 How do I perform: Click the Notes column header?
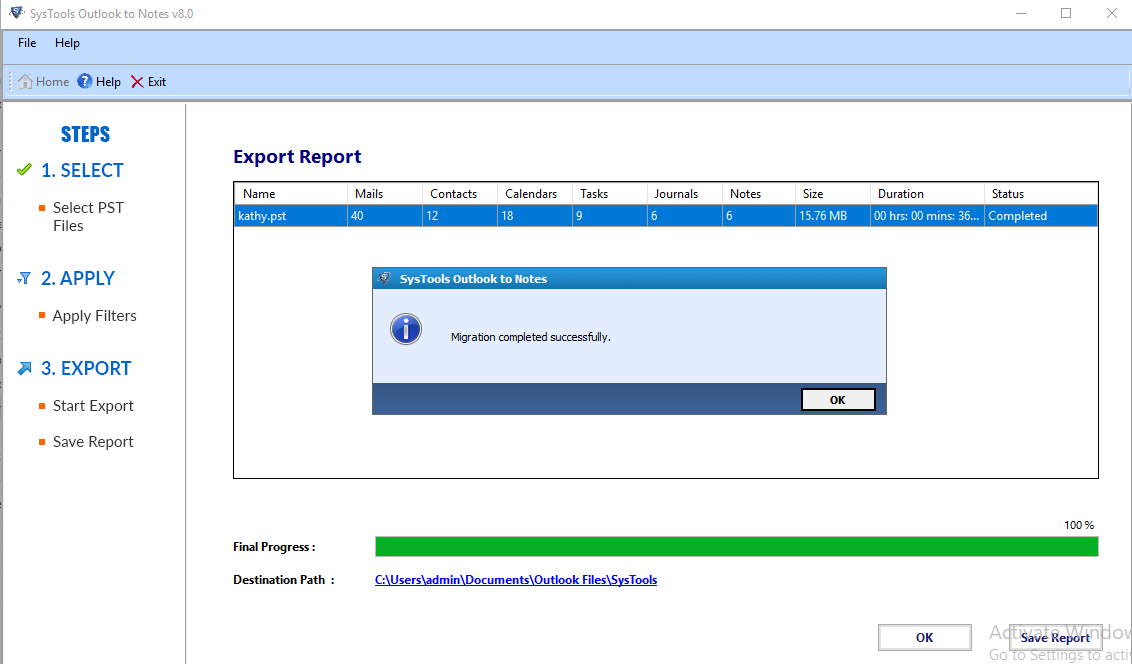pos(759,193)
